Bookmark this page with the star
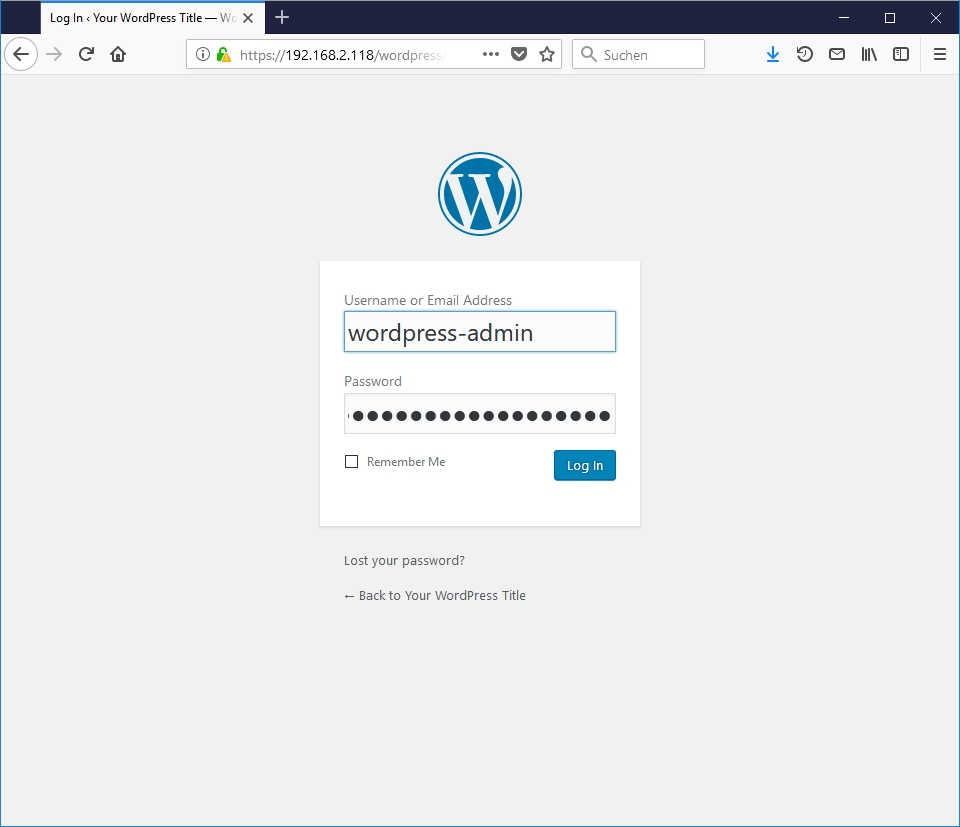 547,54
